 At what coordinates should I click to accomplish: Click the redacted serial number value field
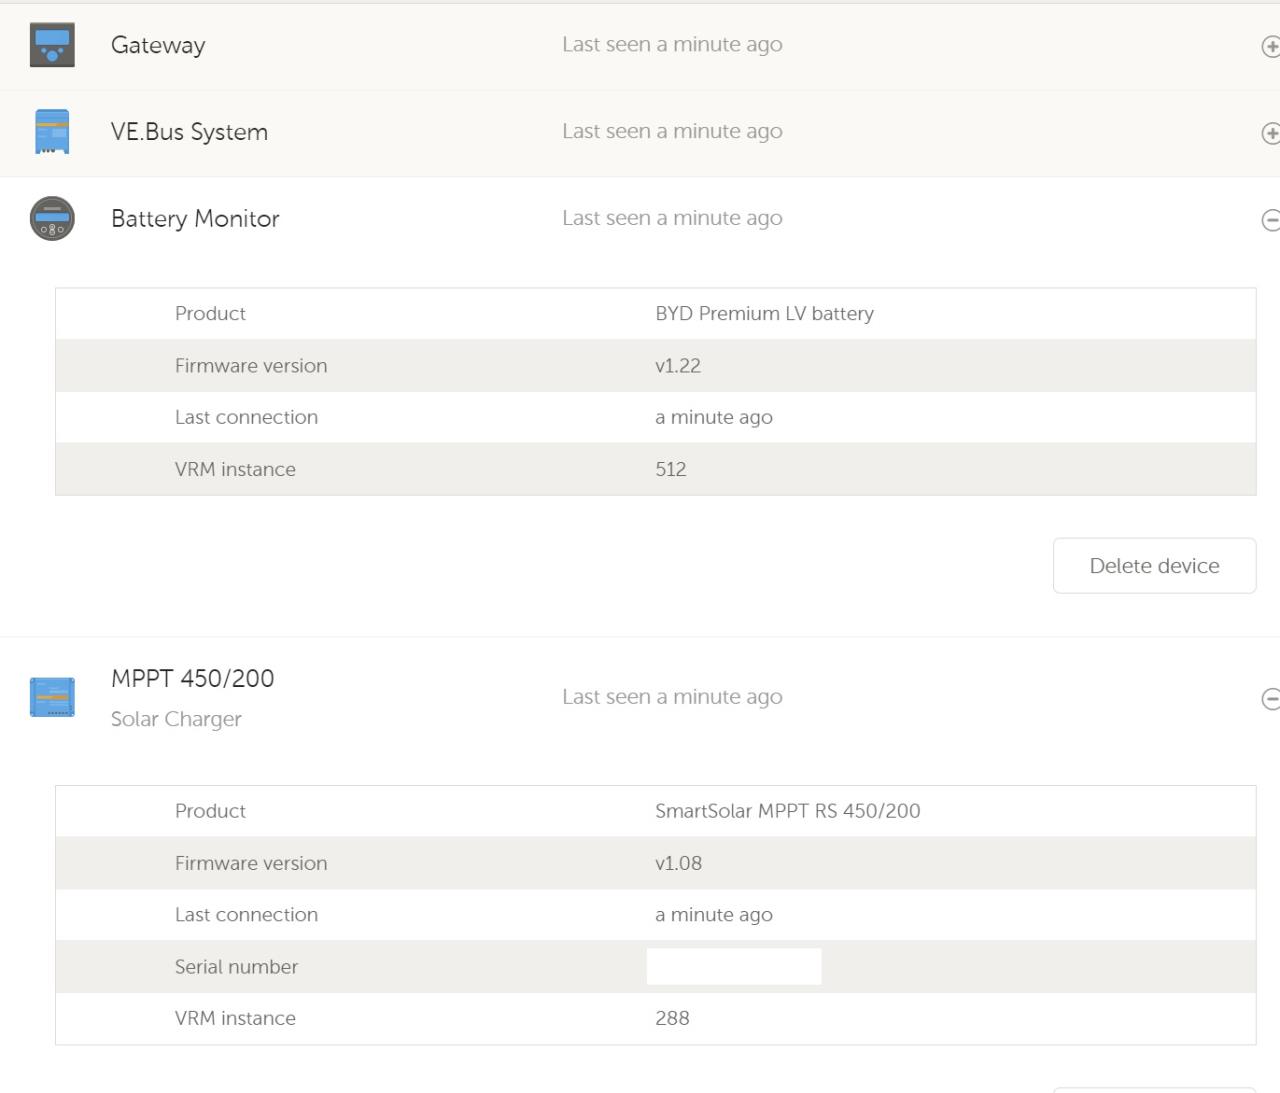point(734,967)
